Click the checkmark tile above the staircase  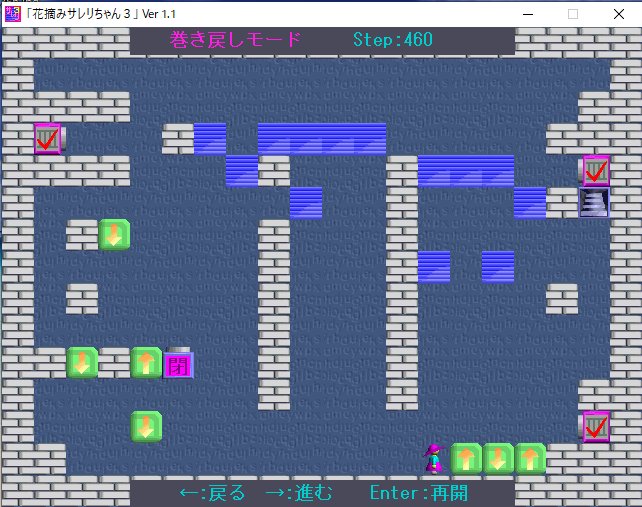[x=595, y=170]
